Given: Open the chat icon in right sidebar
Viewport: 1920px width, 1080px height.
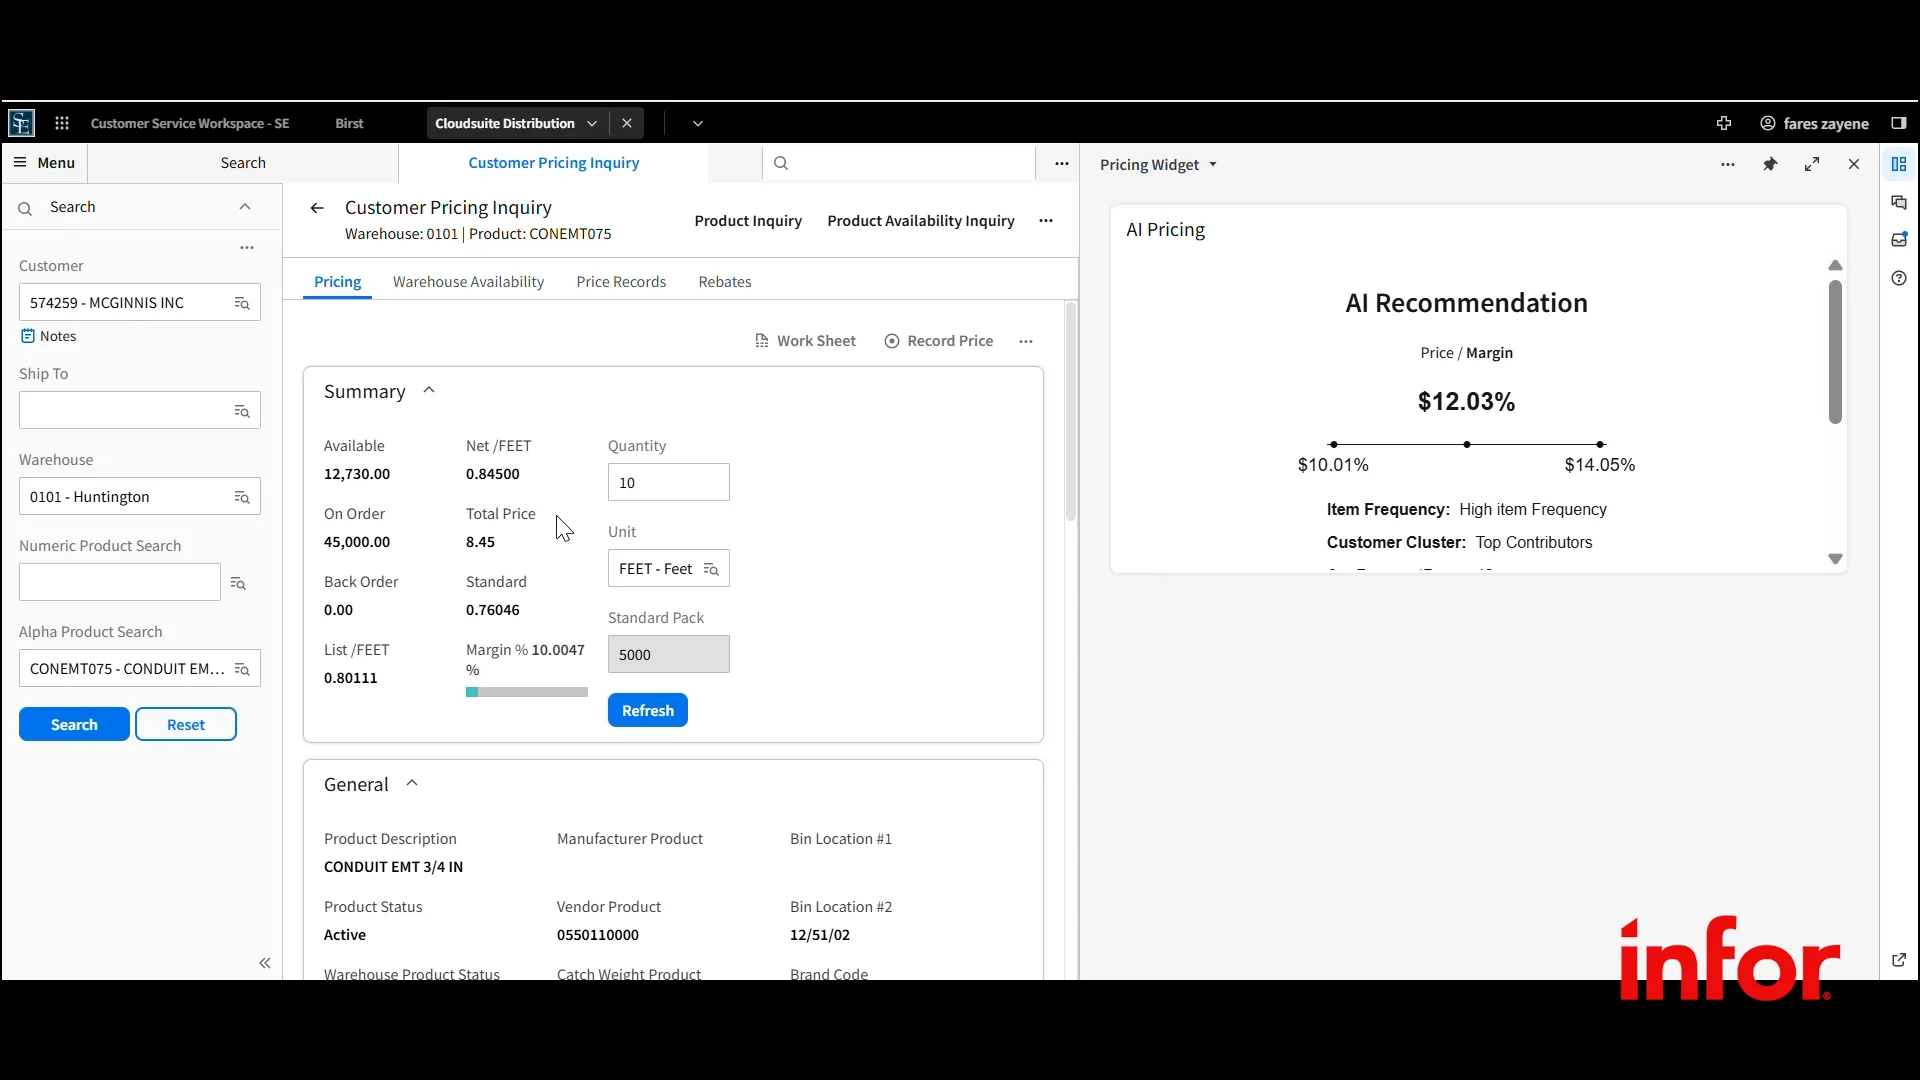Looking at the screenshot, I should pos(1899,202).
